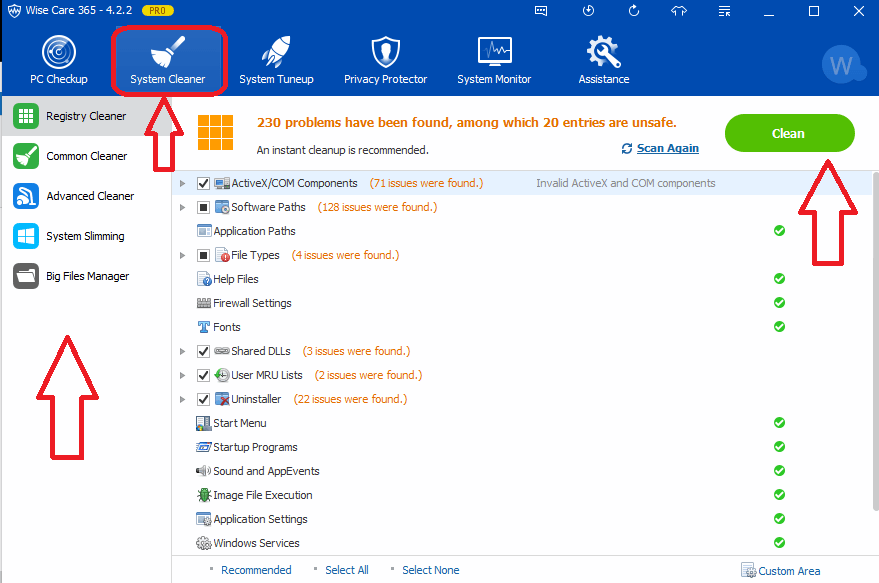Click the restore/backup clock icon in title bar

[x=588, y=11]
